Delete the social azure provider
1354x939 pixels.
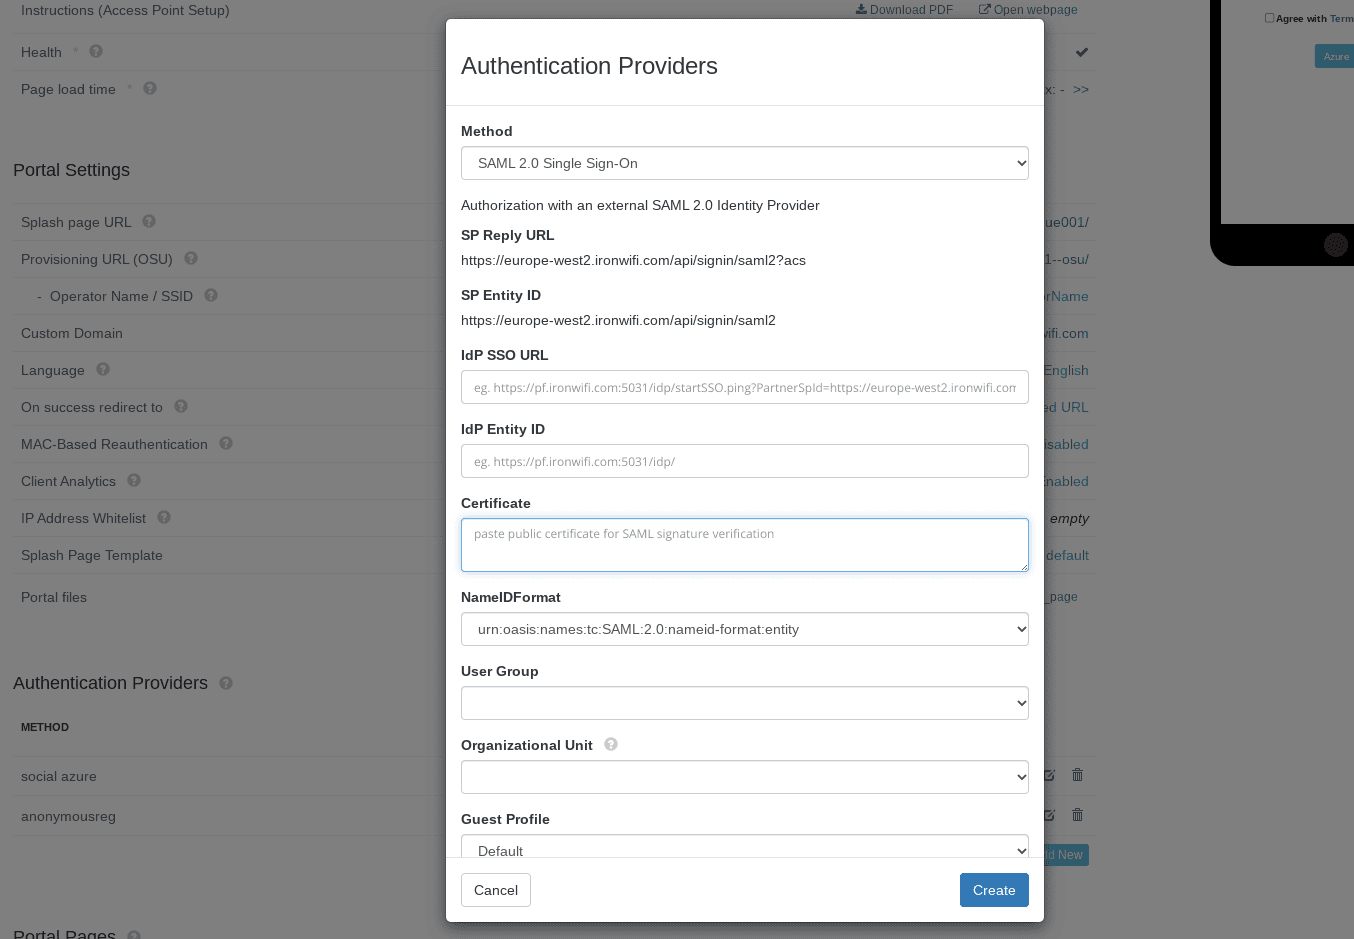pyautogui.click(x=1077, y=775)
